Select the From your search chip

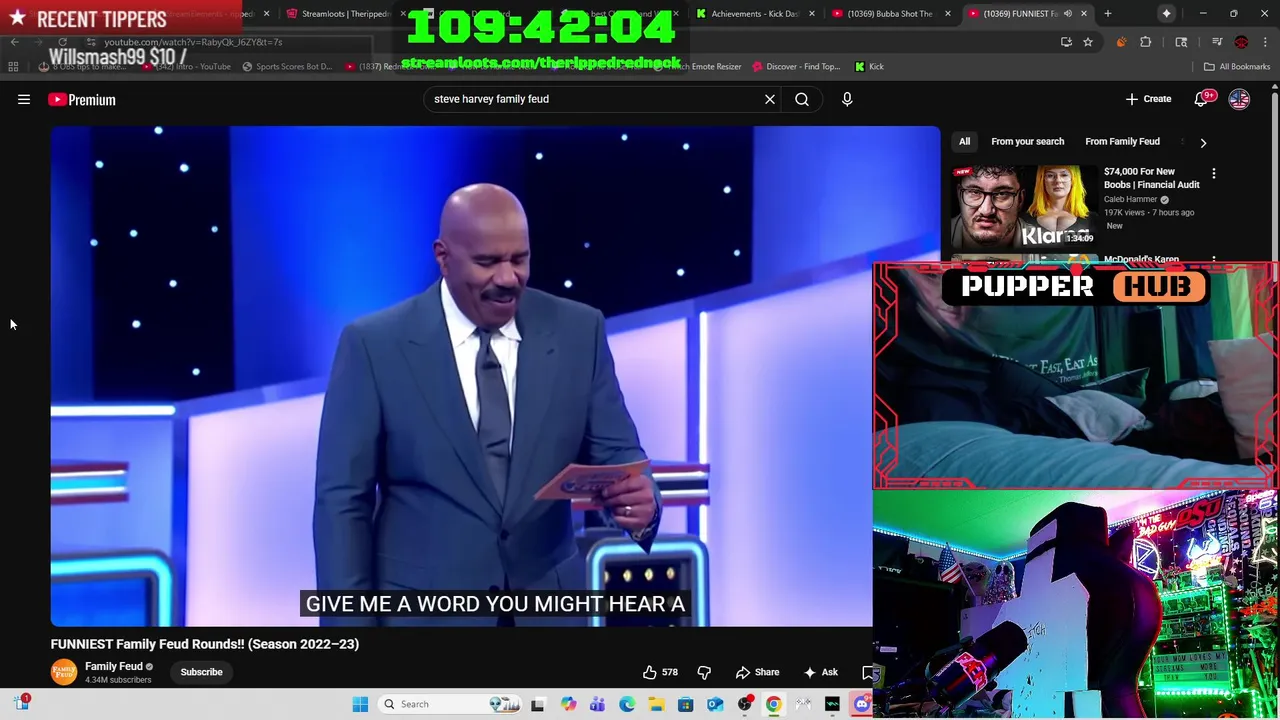(x=1027, y=142)
